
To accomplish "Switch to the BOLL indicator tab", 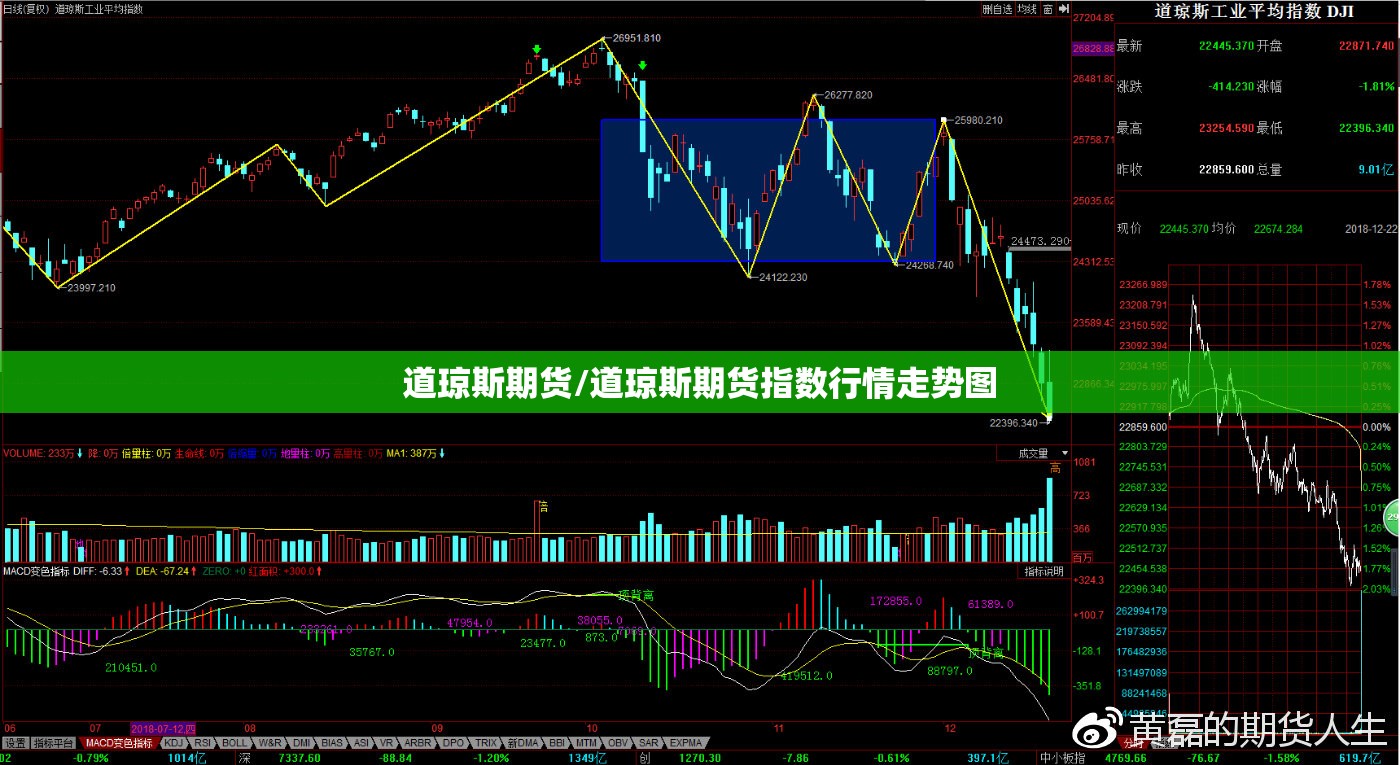I will [235, 743].
